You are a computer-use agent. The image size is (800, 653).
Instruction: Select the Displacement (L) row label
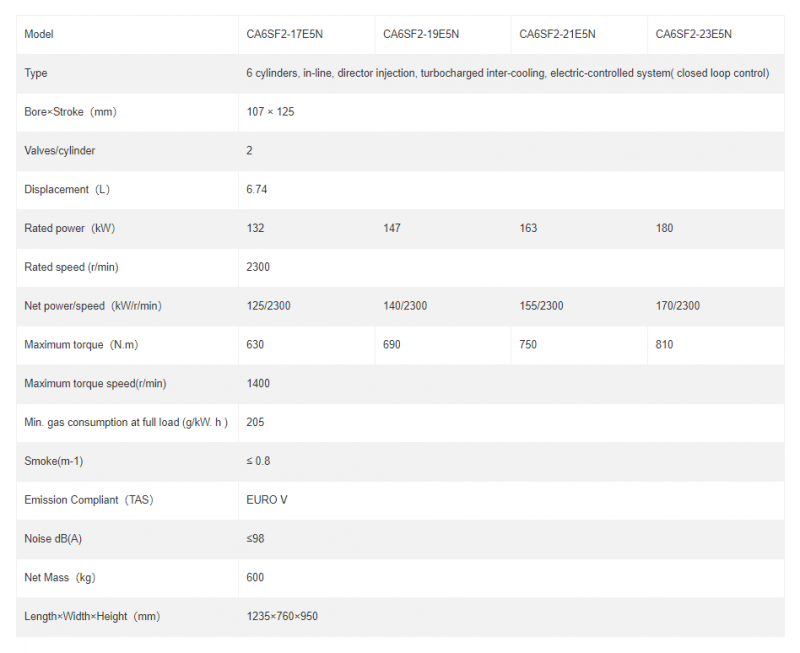[x=65, y=189]
